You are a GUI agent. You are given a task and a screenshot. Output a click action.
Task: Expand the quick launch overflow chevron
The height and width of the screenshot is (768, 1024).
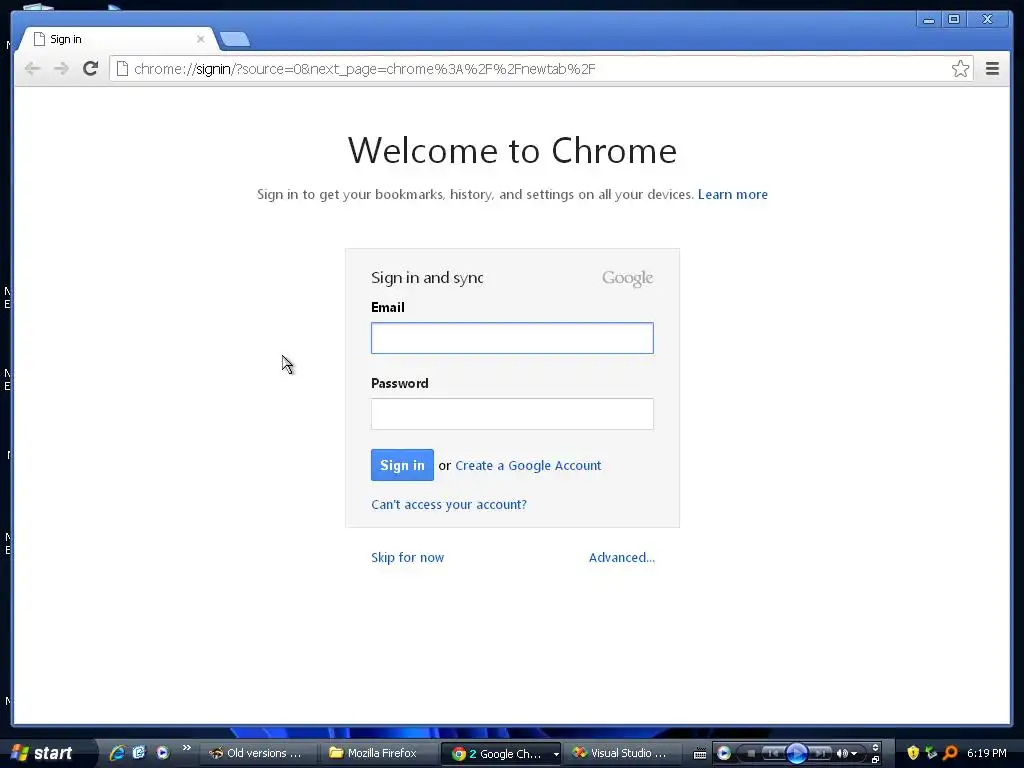point(187,748)
